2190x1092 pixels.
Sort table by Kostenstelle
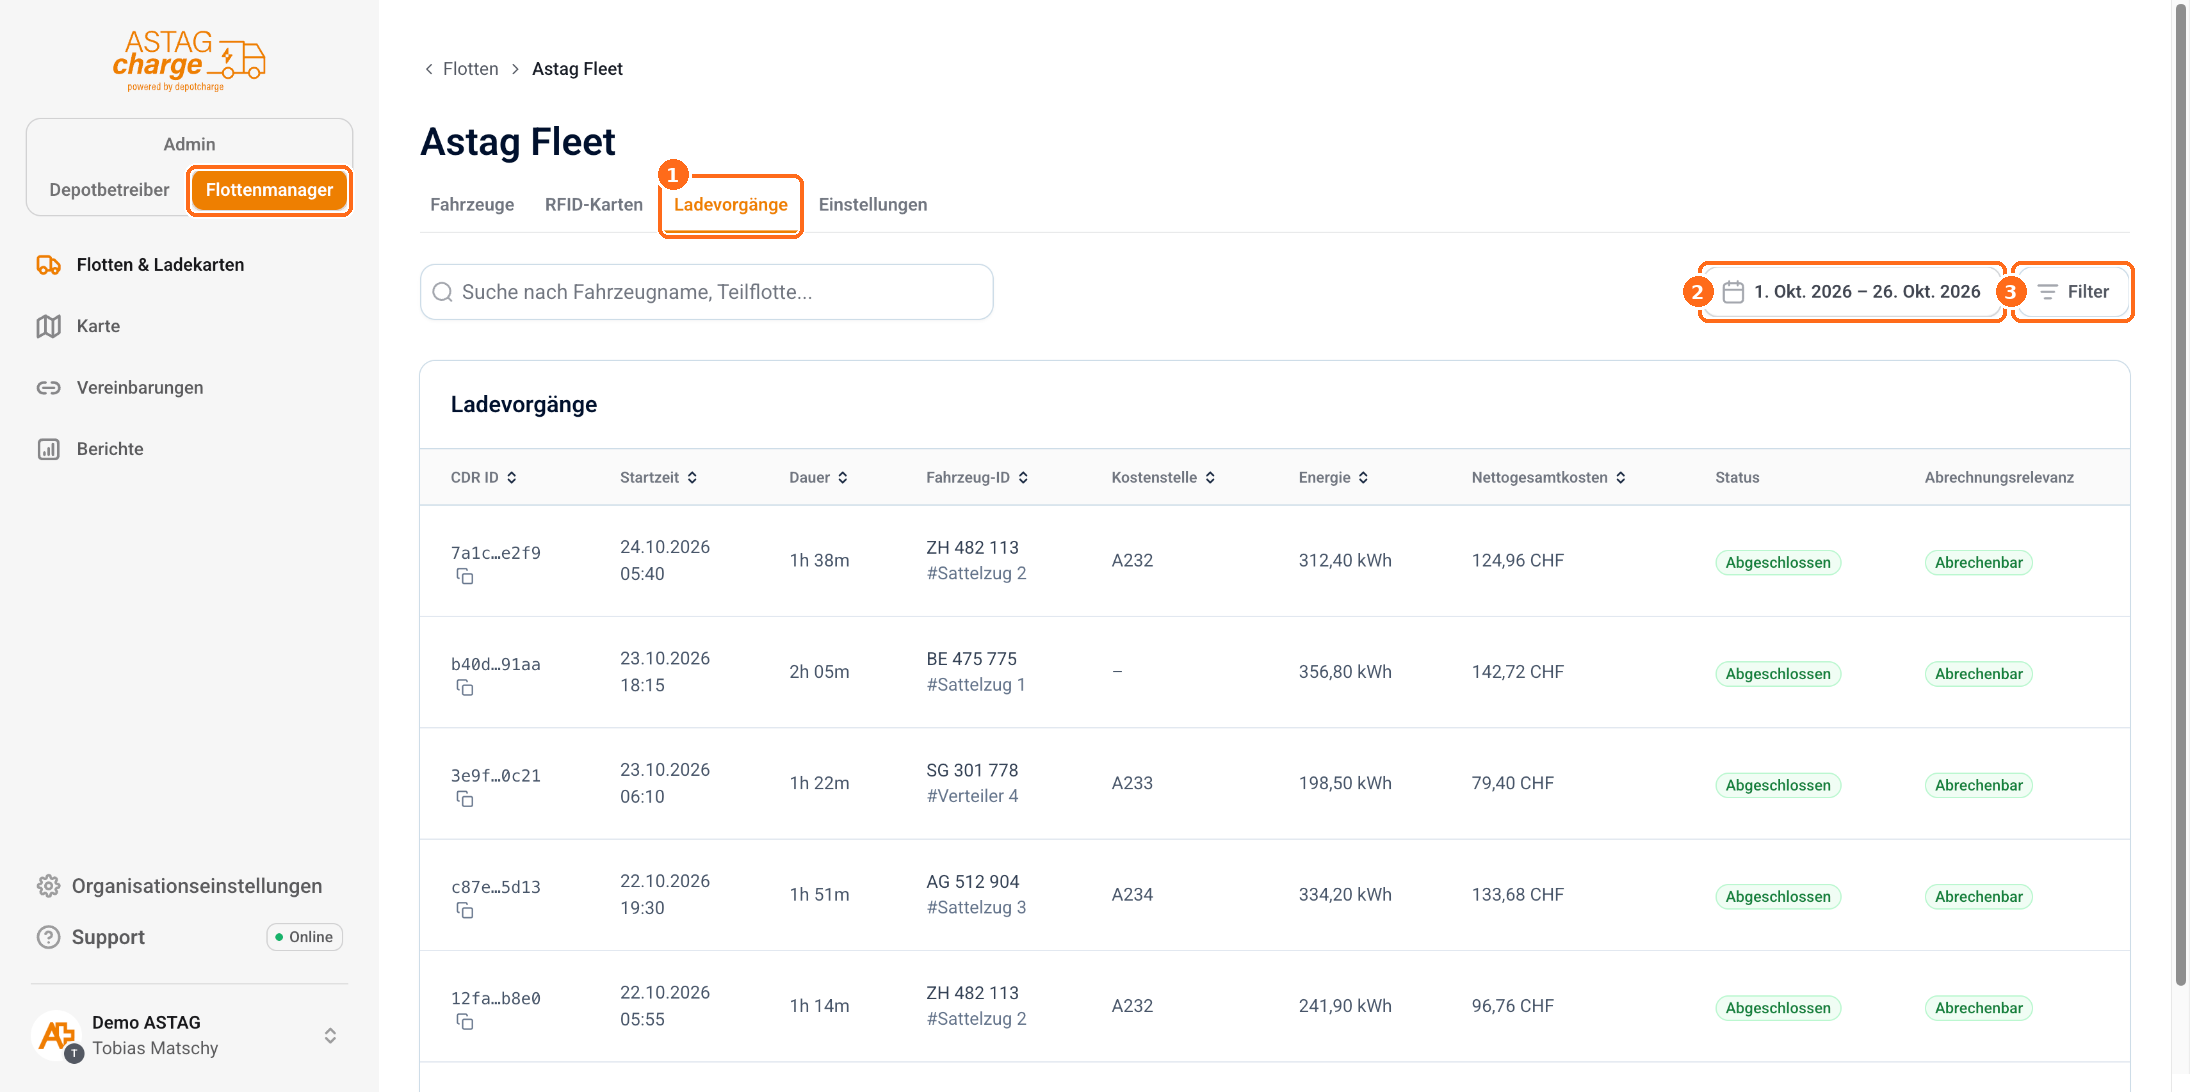pyautogui.click(x=1163, y=478)
